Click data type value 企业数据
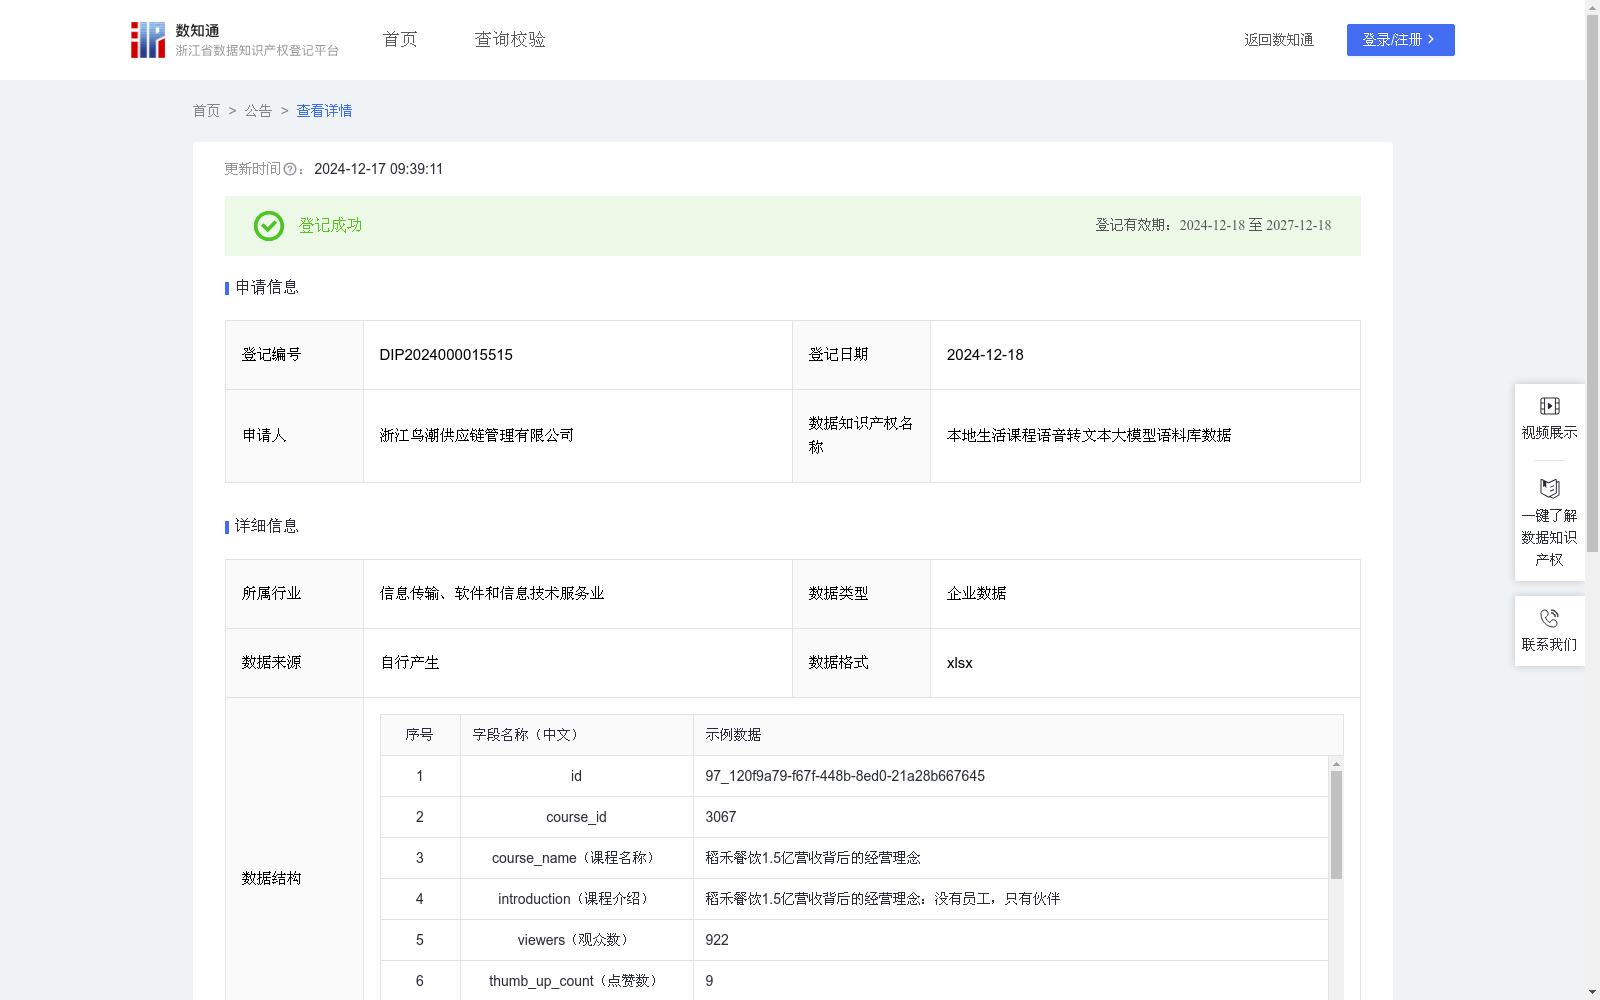This screenshot has width=1600, height=1000. pyautogui.click(x=977, y=594)
